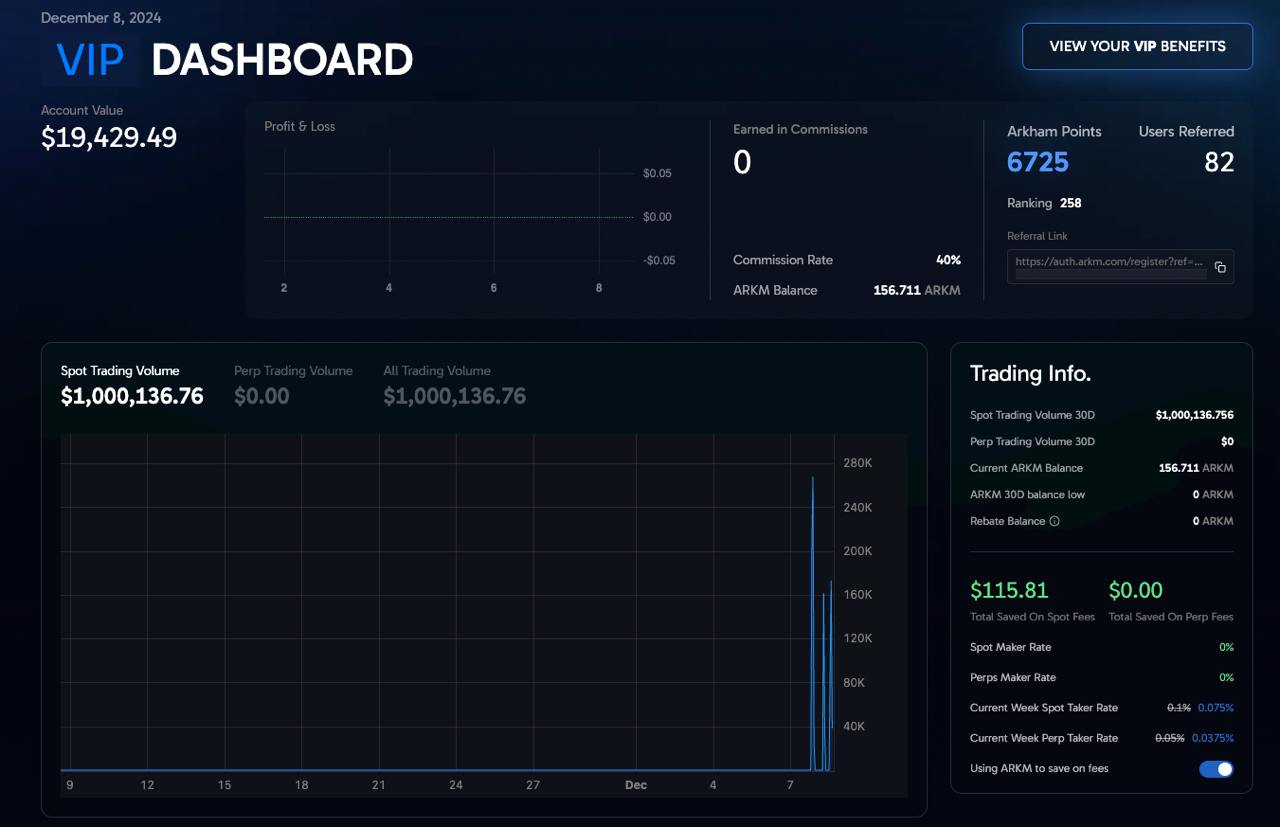Click Current Week Spot Taker Rate 0.075%

[x=1216, y=708]
